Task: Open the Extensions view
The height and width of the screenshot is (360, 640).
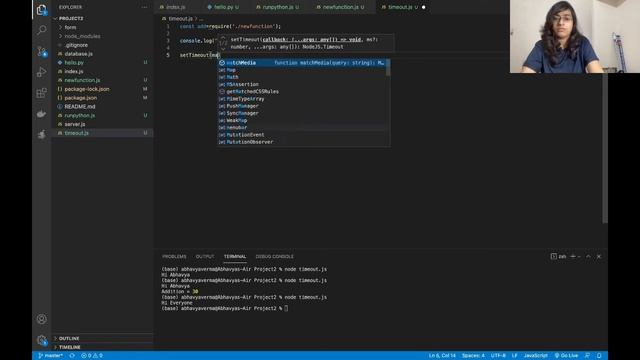Action: (x=42, y=93)
